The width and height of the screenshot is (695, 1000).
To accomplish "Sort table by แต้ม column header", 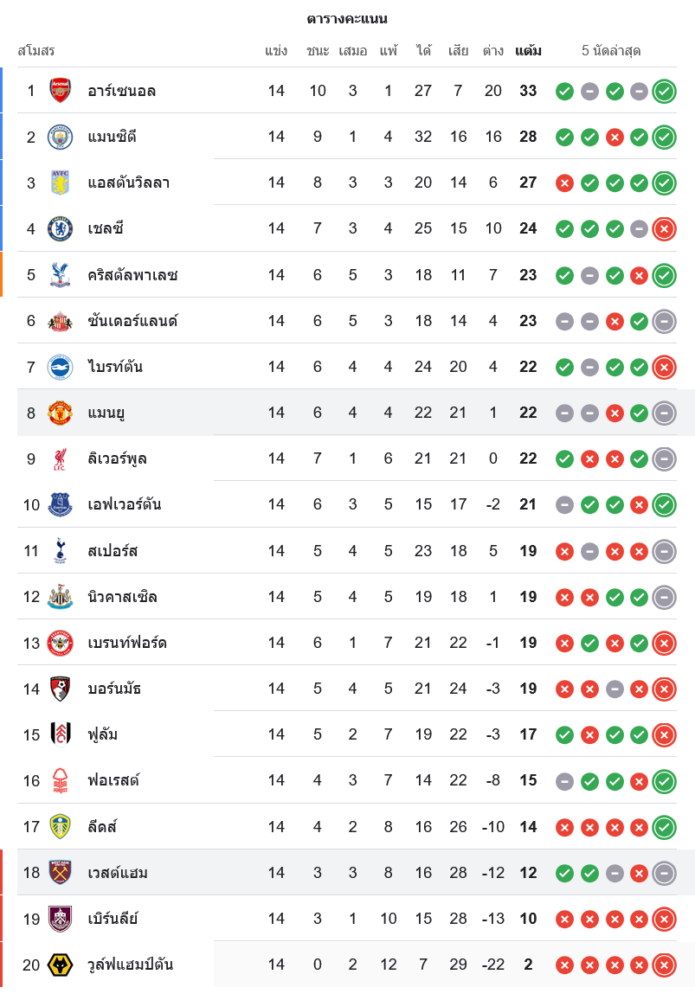I will [x=528, y=50].
